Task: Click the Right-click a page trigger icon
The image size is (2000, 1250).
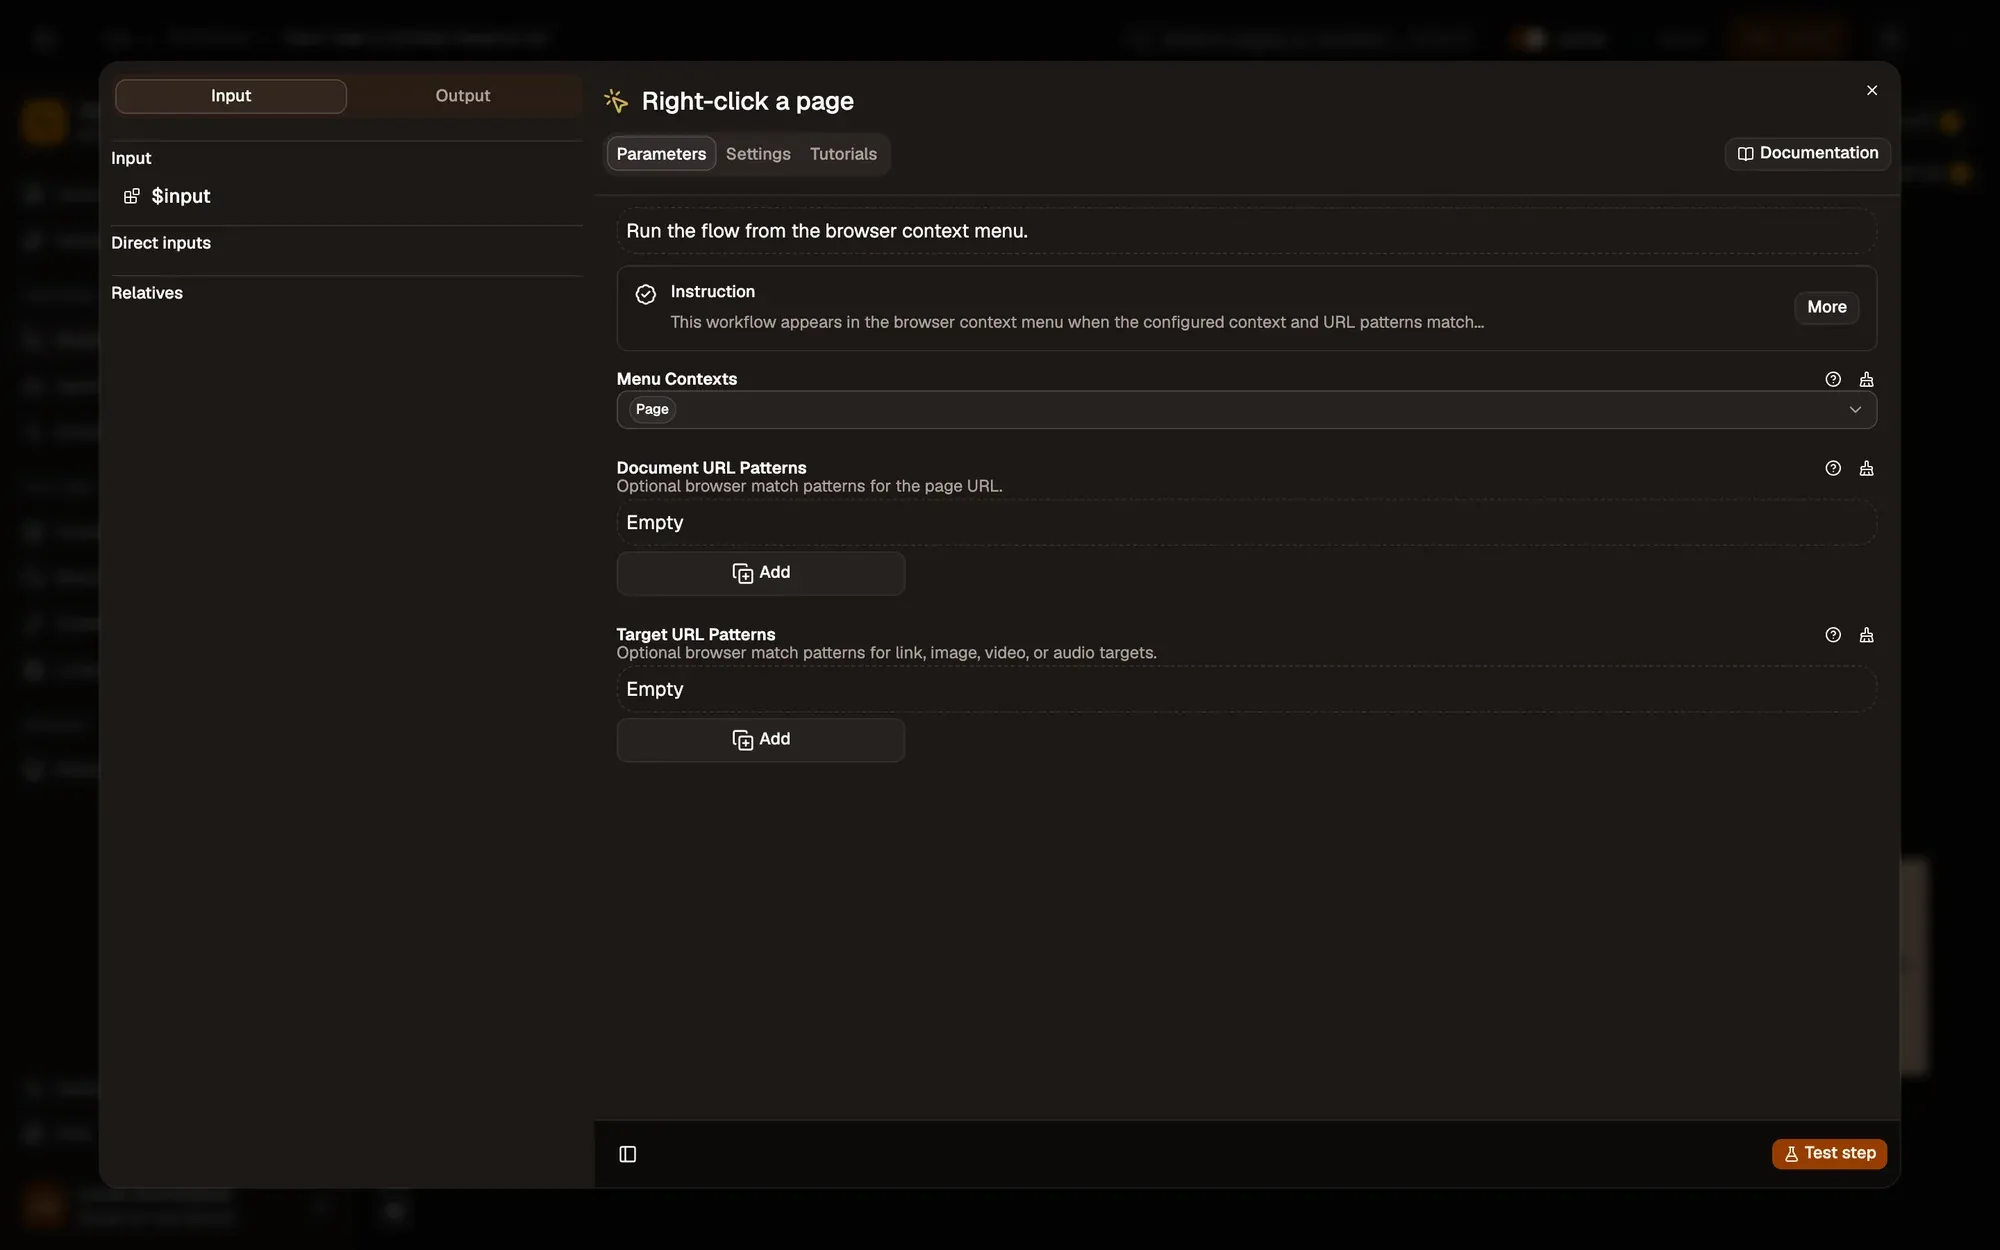Action: (x=617, y=101)
